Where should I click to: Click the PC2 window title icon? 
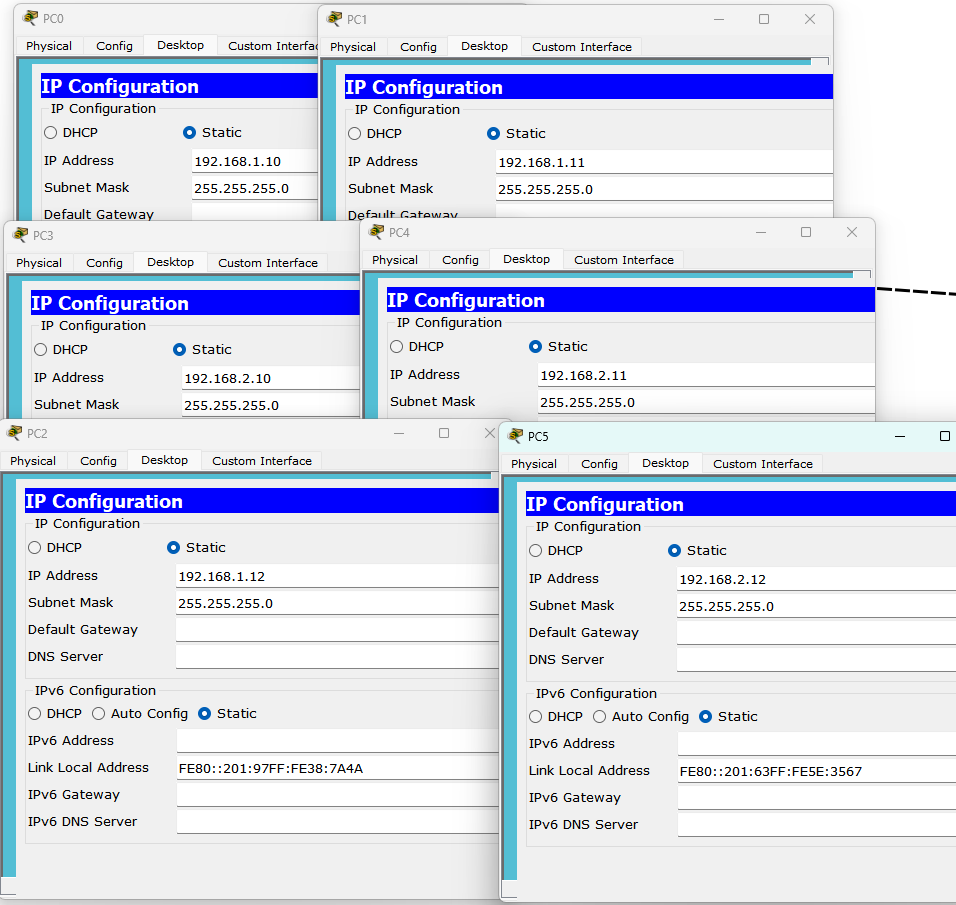tap(14, 433)
